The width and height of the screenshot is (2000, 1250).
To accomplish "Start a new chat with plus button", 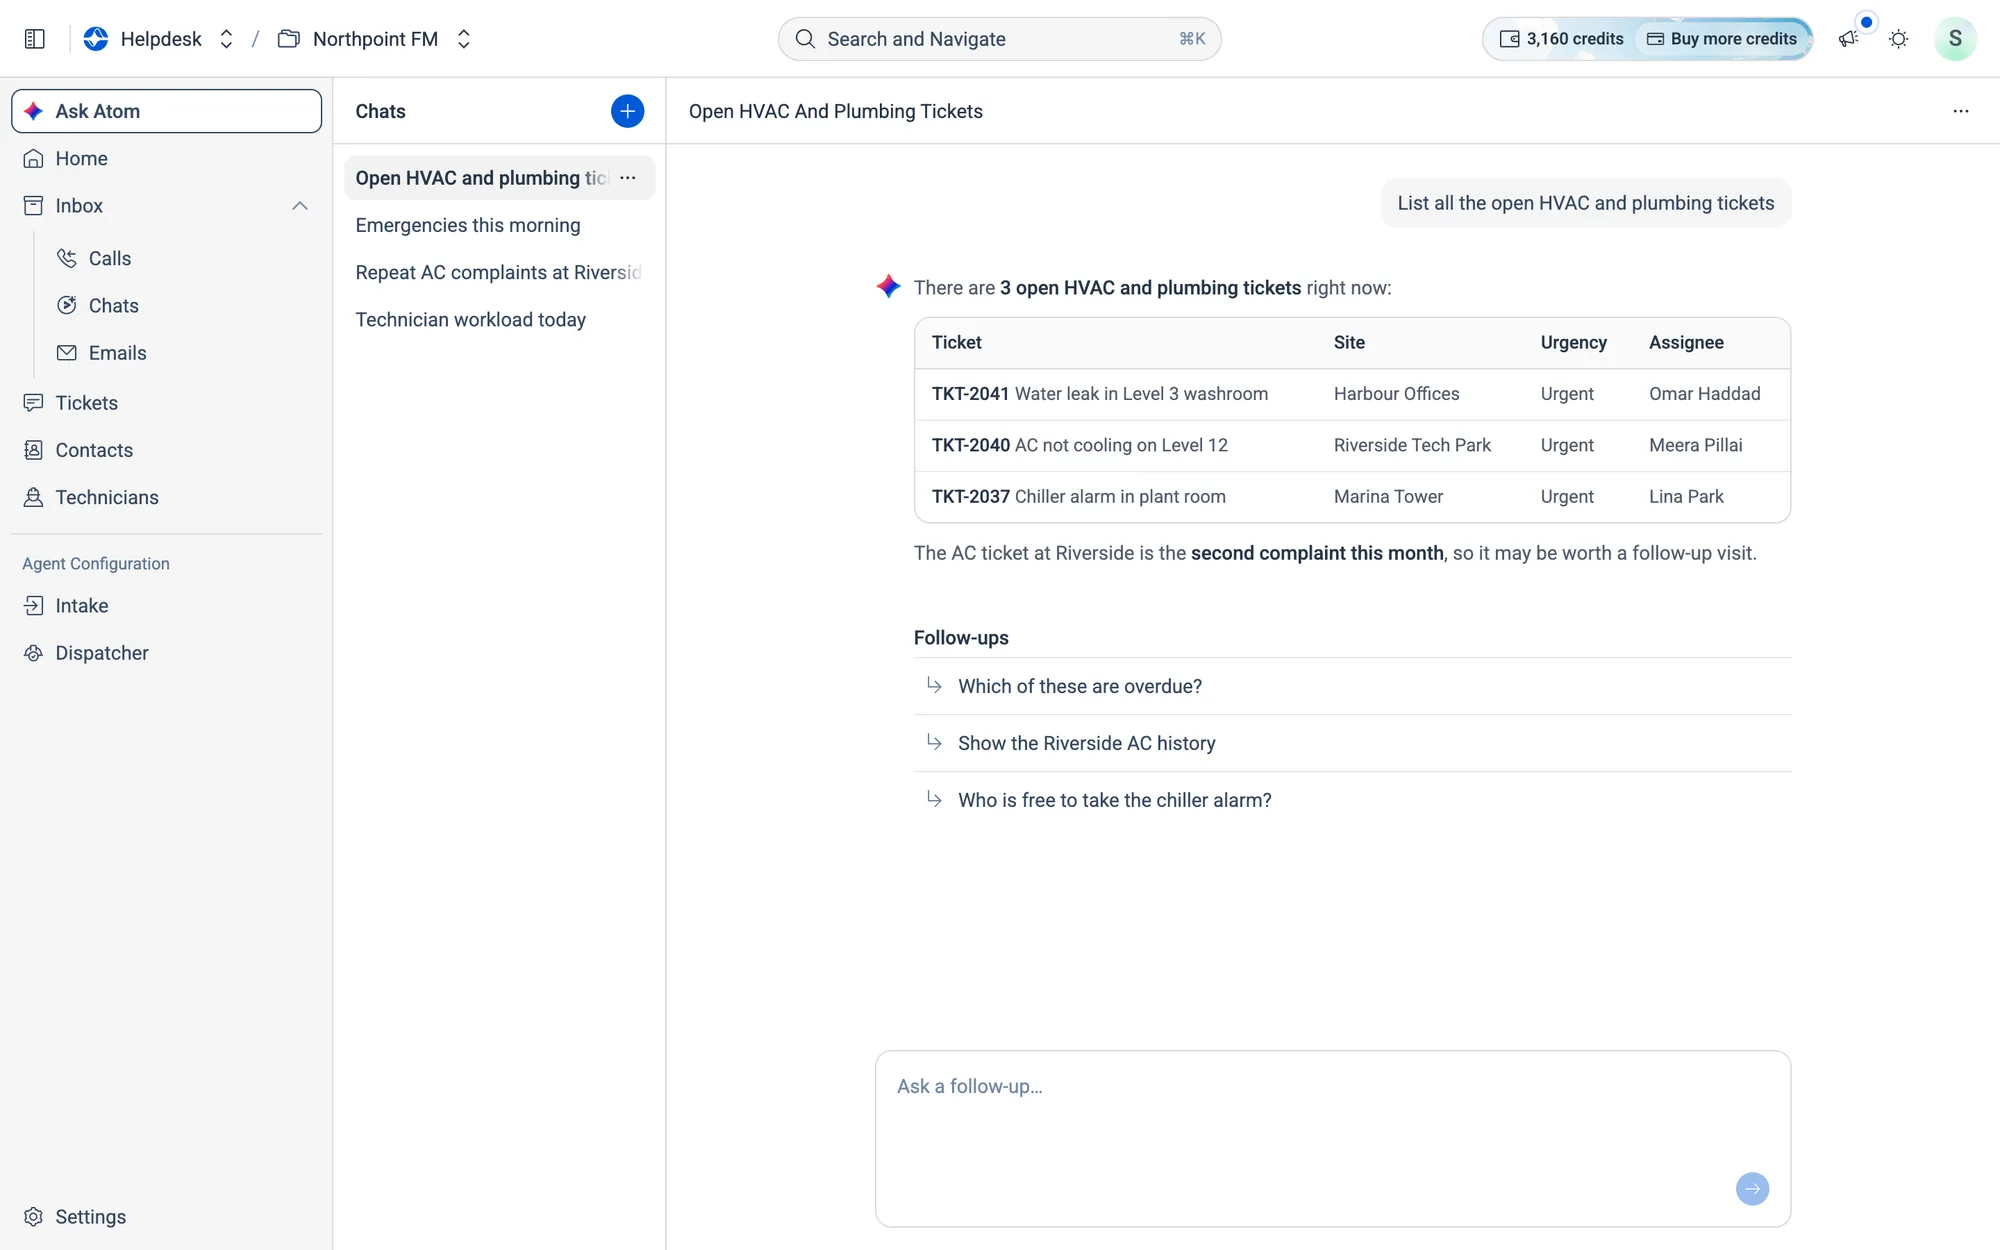I will [x=627, y=111].
